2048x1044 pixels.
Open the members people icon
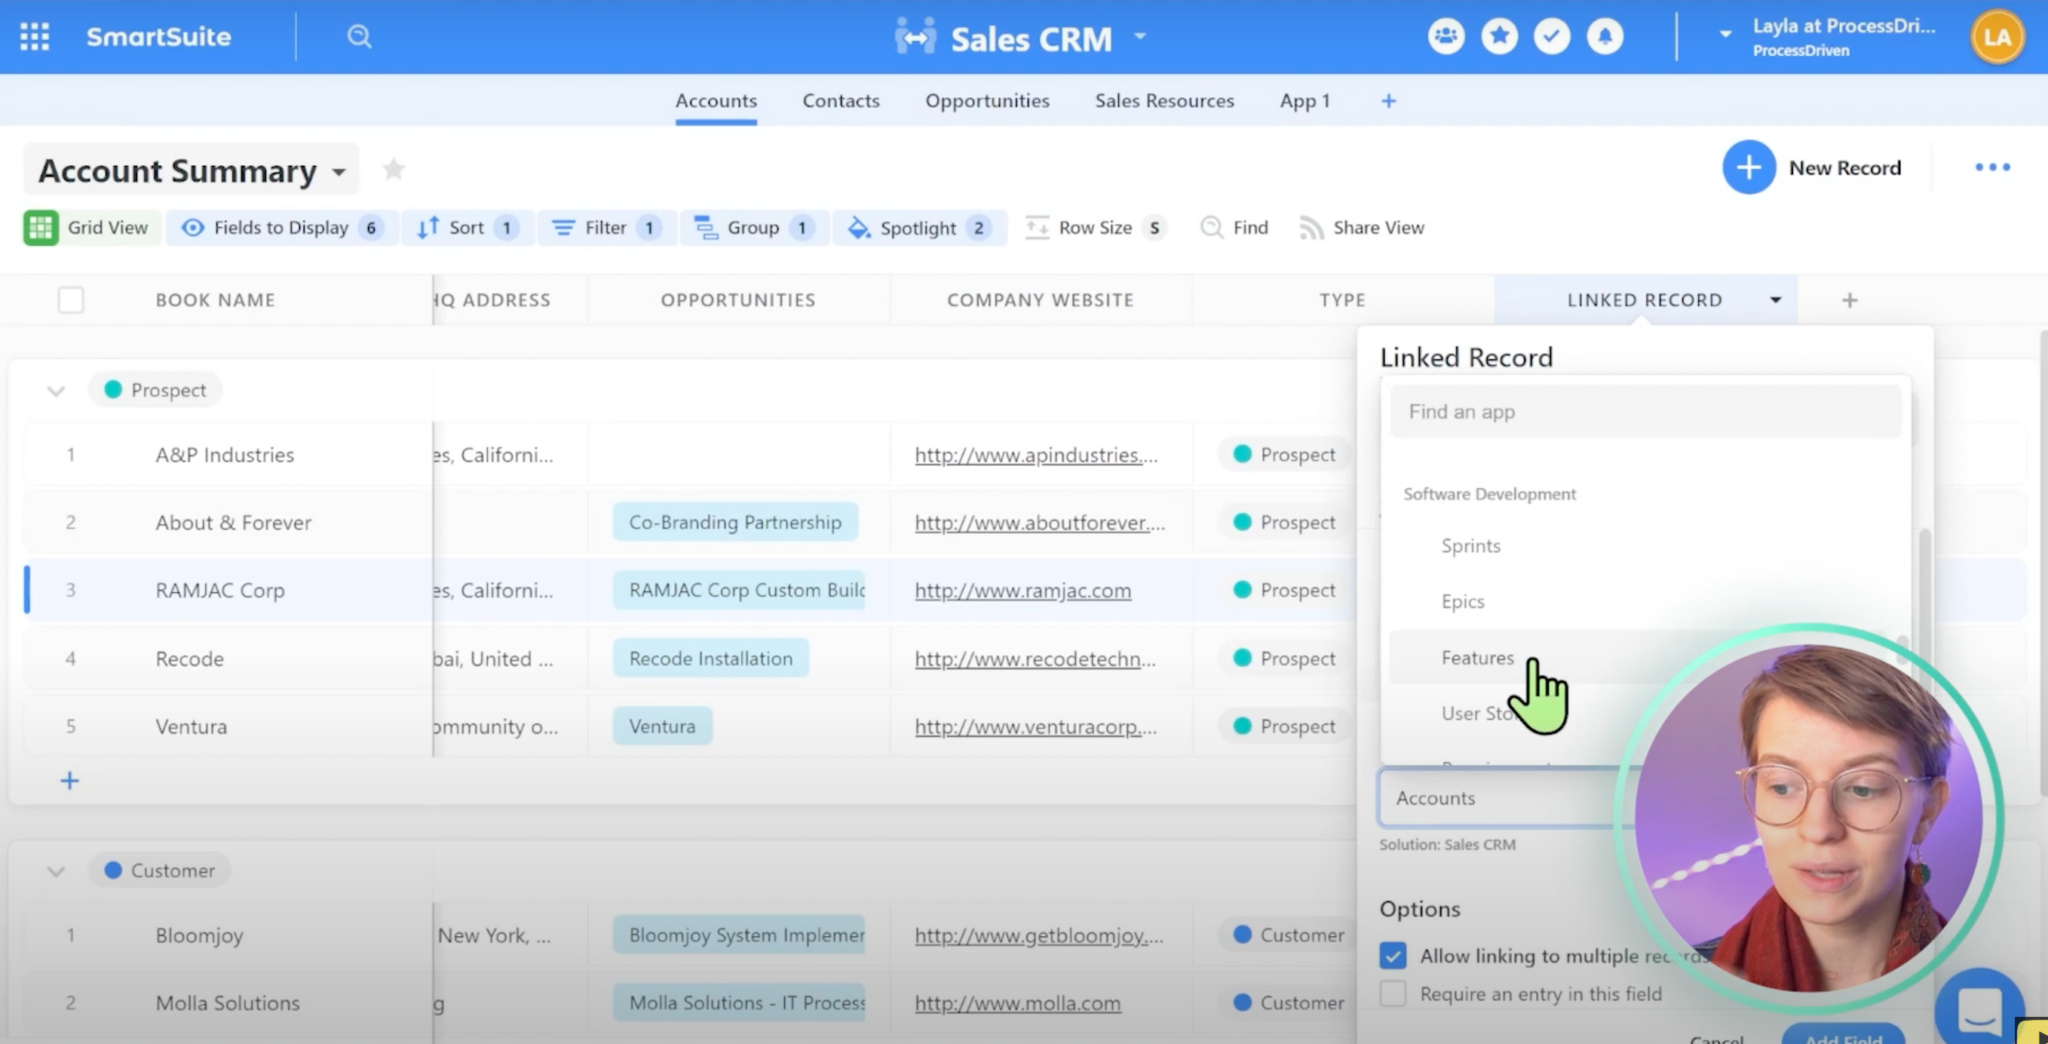pos(1445,37)
